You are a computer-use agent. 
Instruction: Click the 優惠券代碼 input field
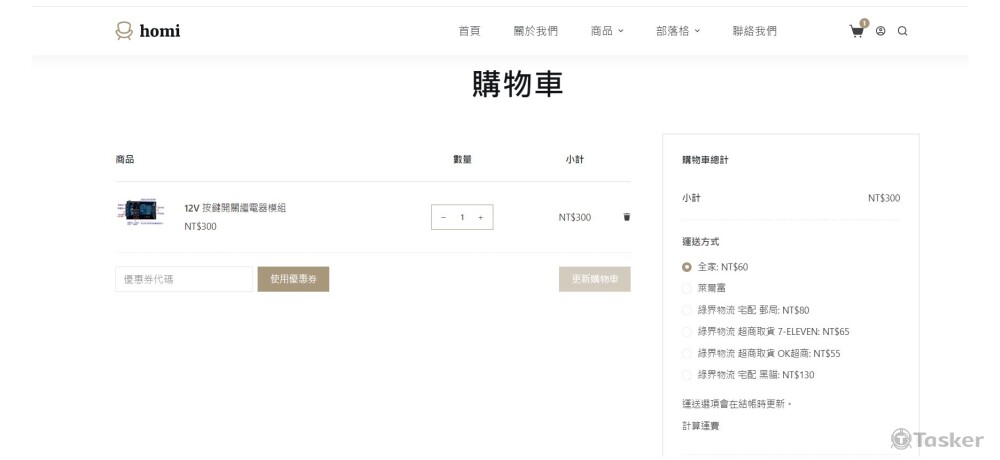[x=184, y=279]
